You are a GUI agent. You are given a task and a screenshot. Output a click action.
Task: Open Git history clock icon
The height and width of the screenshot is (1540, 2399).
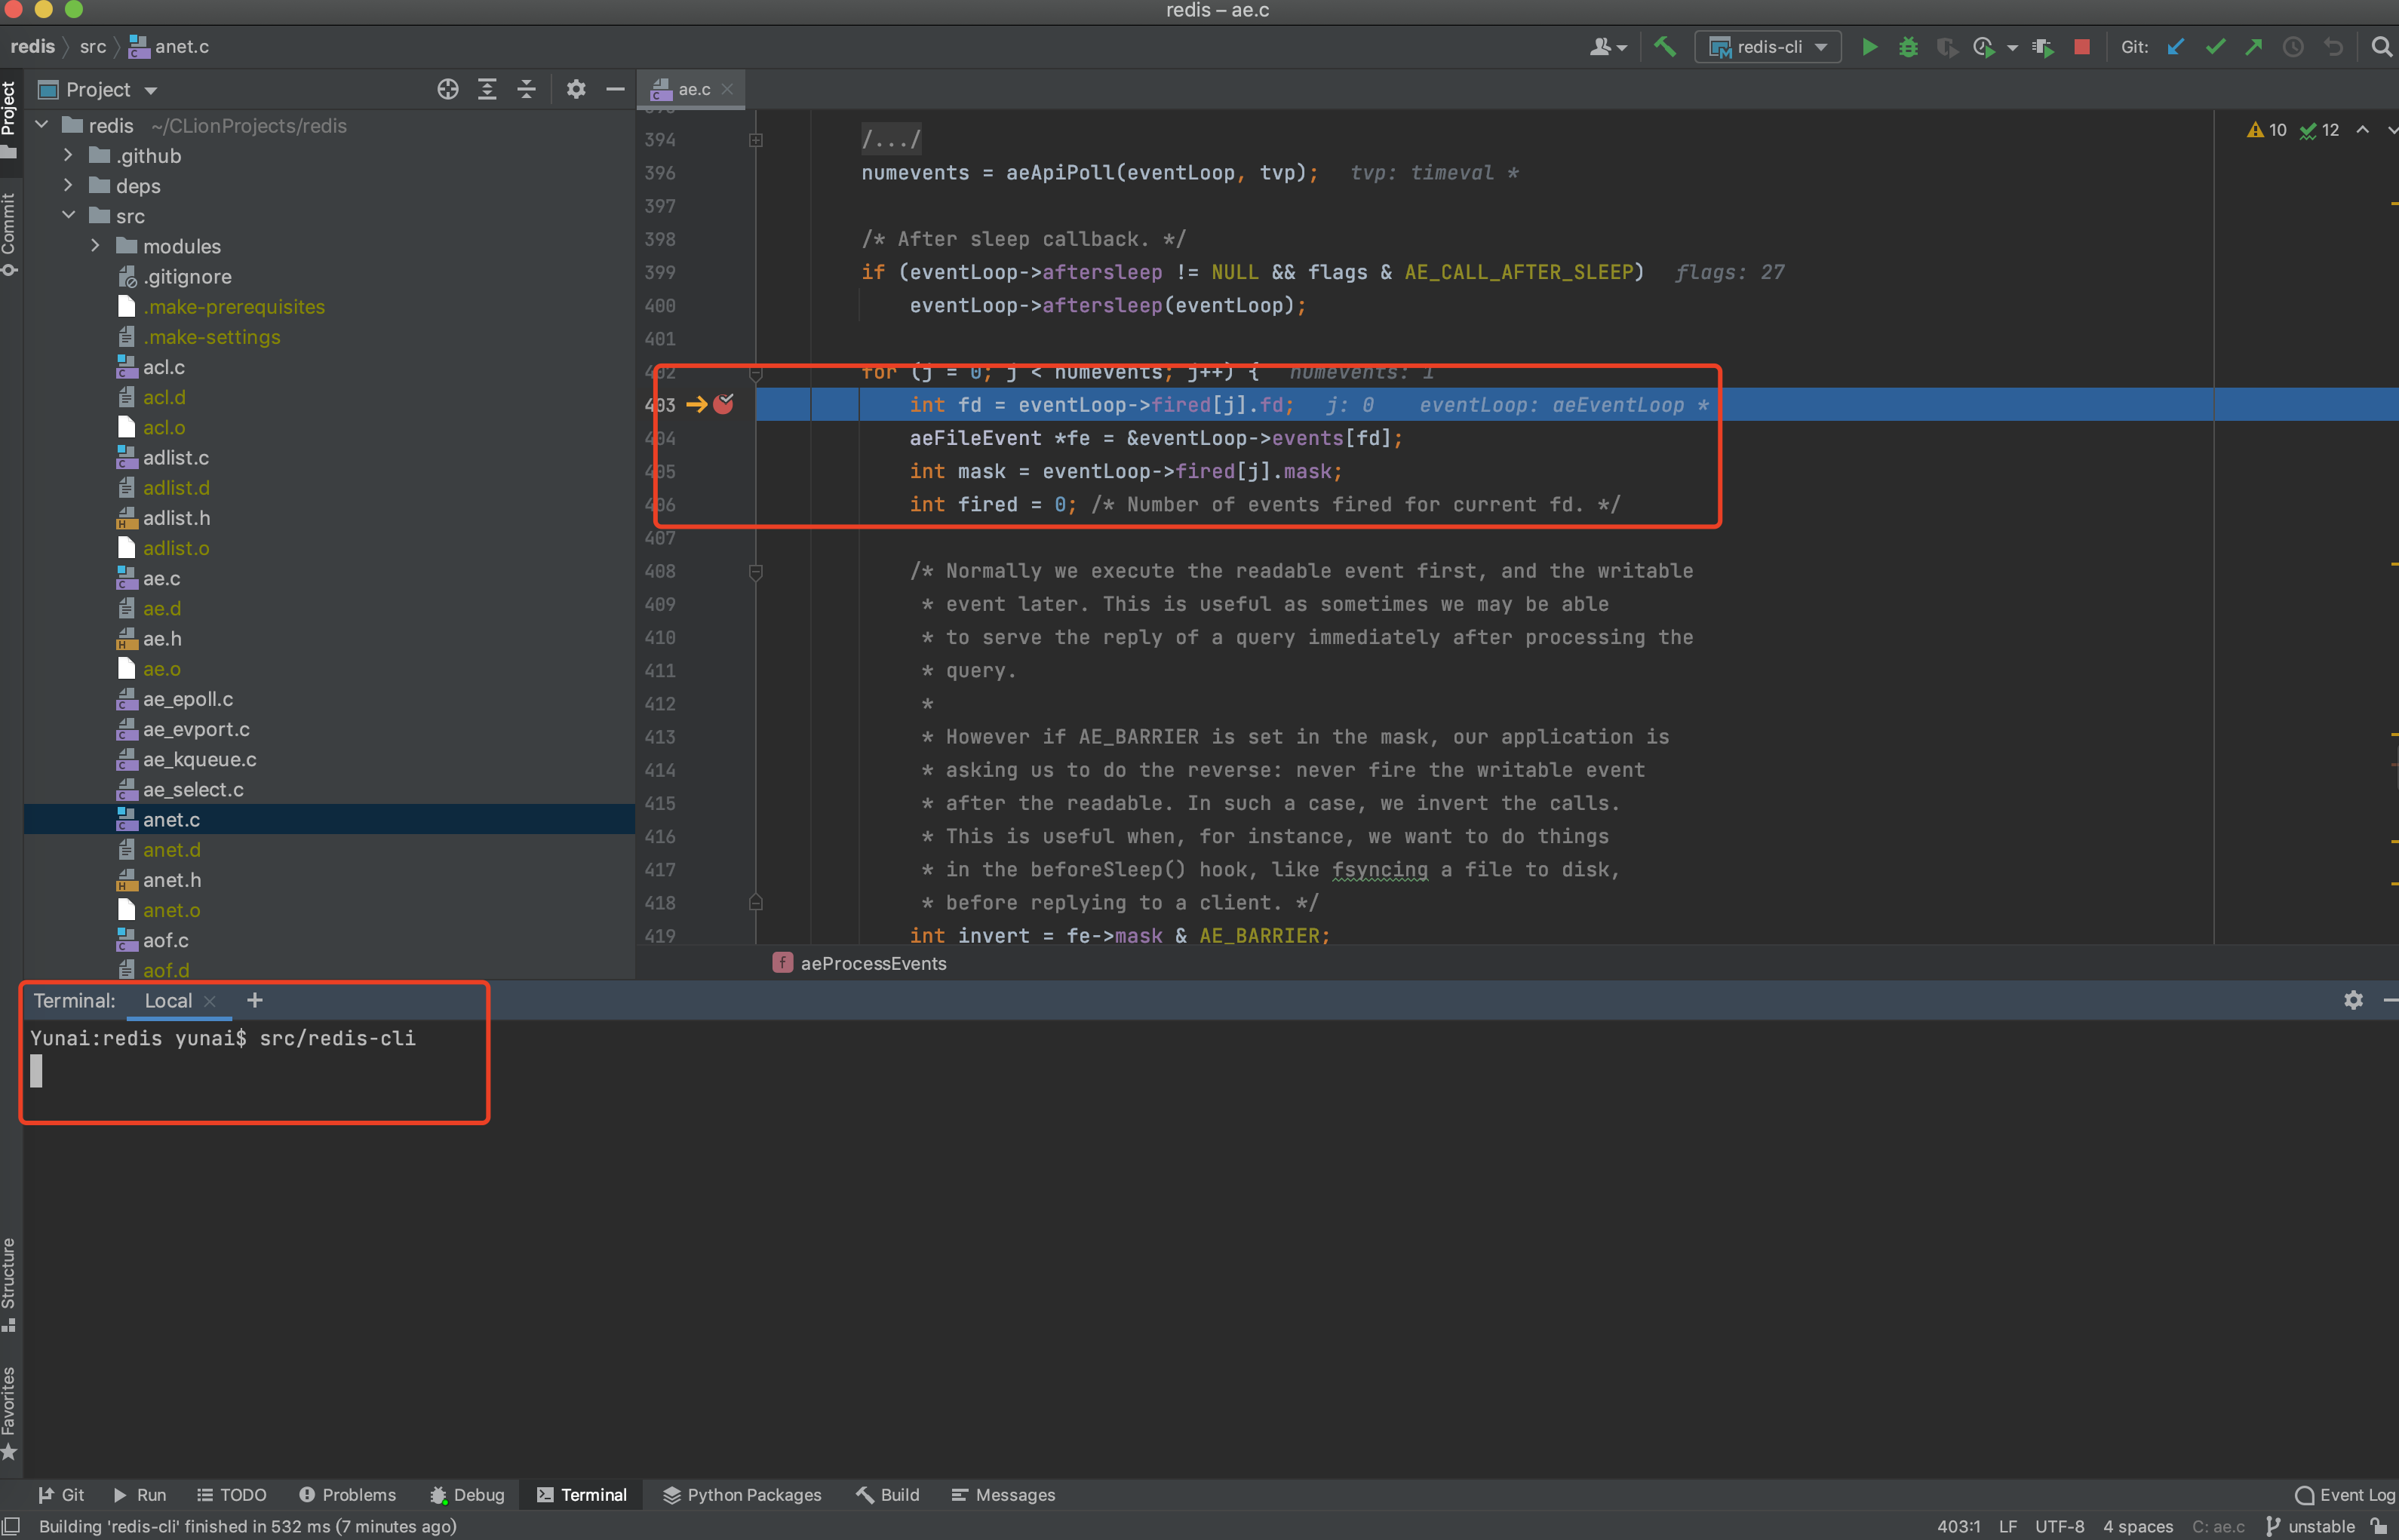(2293, 47)
